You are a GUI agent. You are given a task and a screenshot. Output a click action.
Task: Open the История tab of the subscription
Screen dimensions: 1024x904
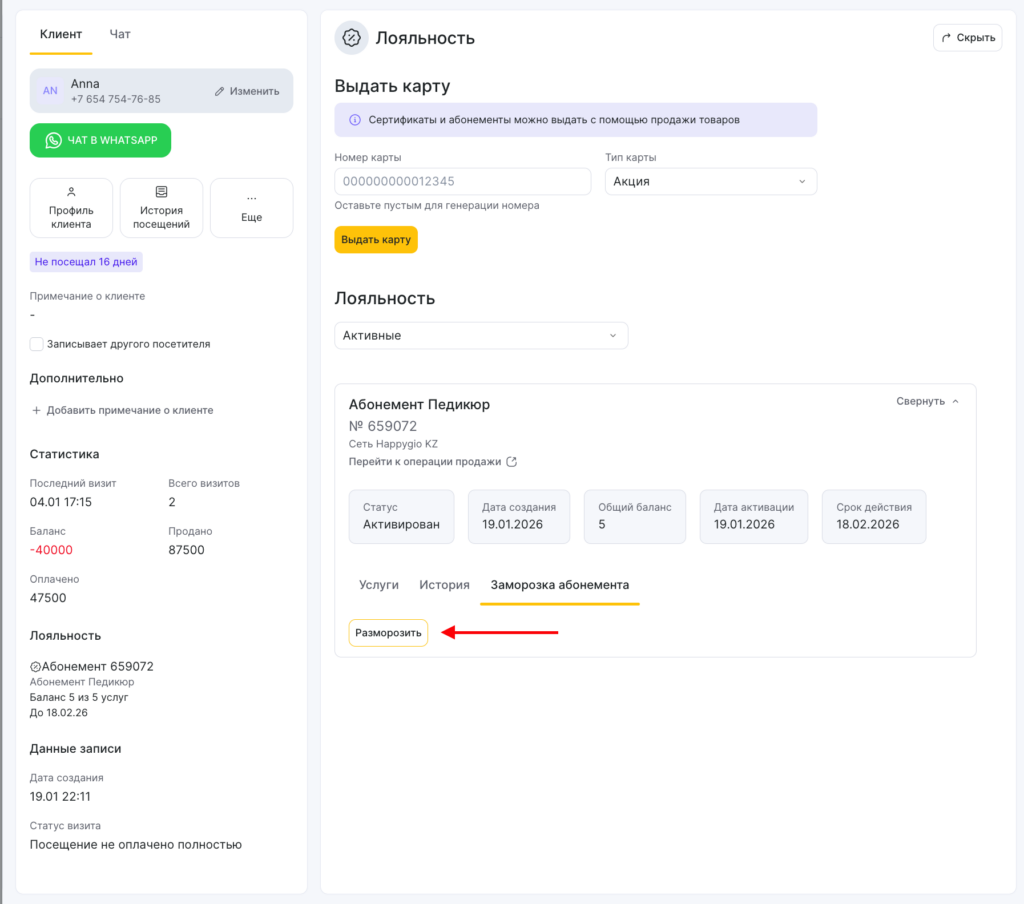pos(444,585)
